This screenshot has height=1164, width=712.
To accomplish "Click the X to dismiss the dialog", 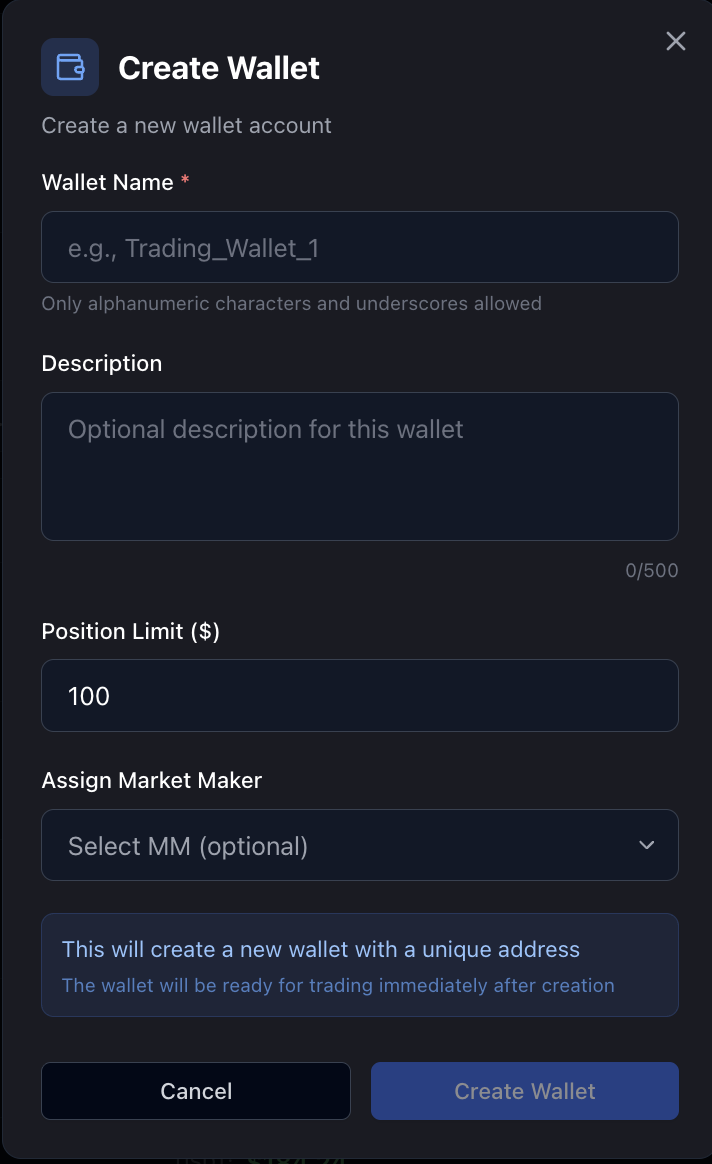I will click(675, 41).
